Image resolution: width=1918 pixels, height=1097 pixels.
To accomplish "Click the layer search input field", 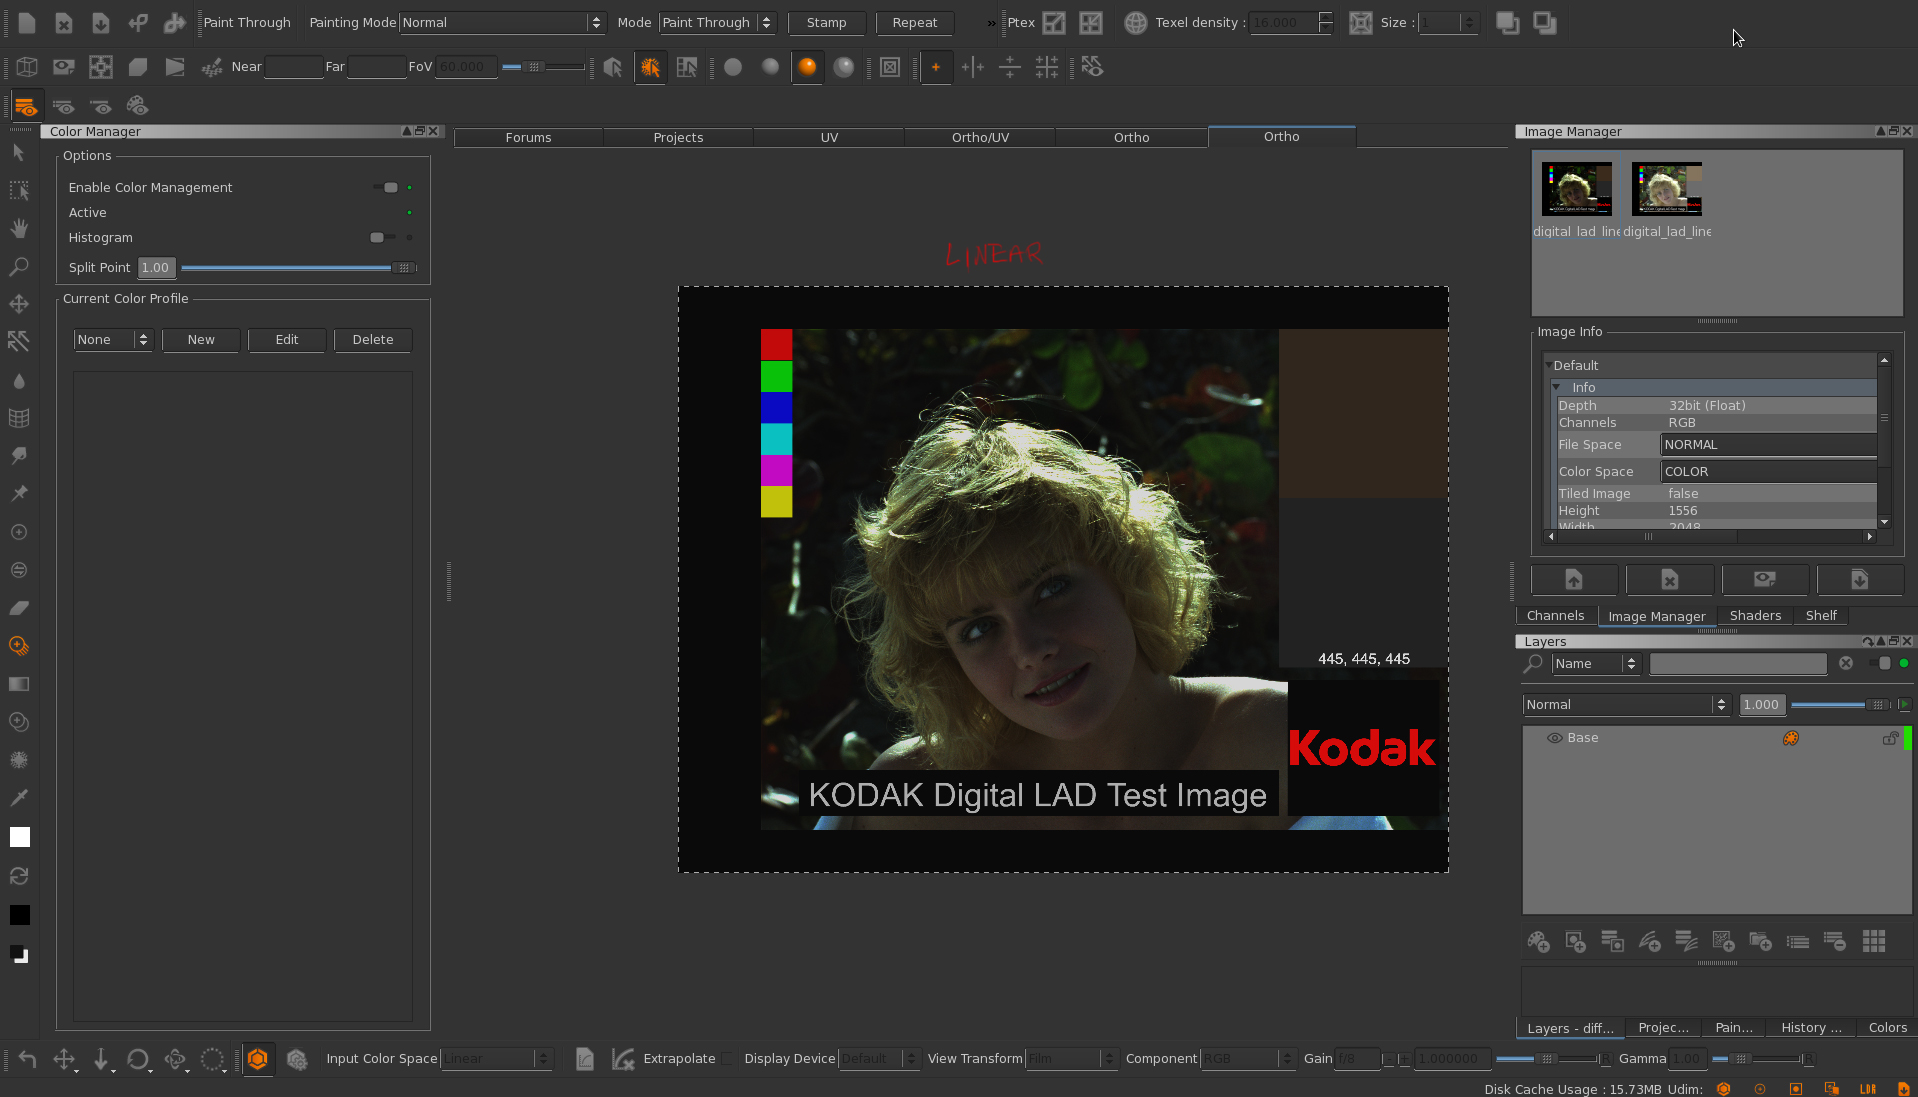I will pyautogui.click(x=1738, y=664).
